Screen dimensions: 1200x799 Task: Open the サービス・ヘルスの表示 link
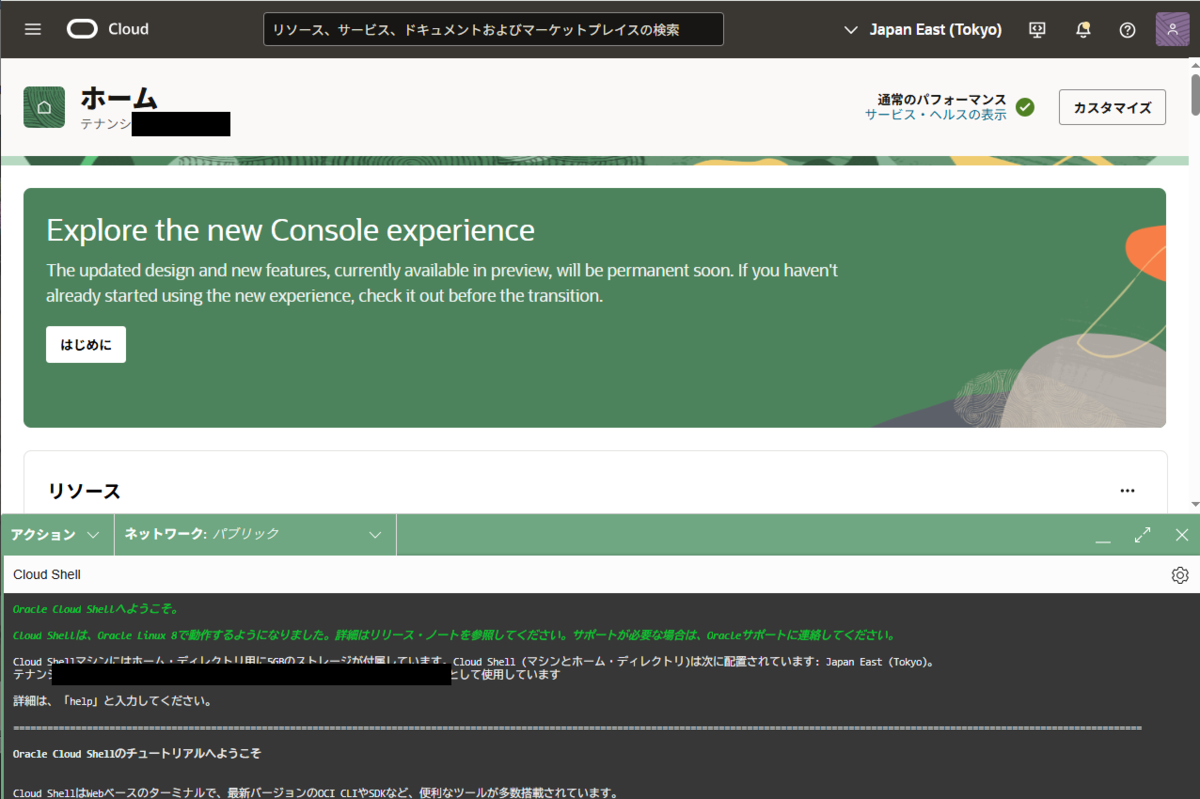pyautogui.click(x=936, y=115)
